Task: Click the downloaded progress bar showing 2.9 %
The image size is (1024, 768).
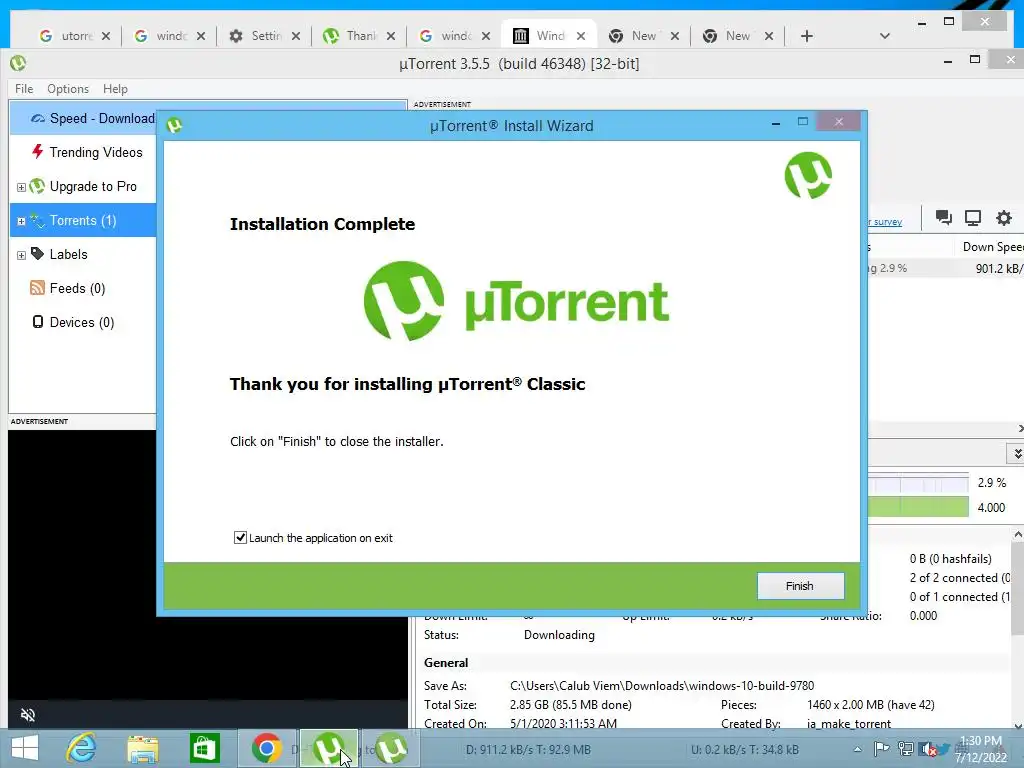Action: coord(918,483)
